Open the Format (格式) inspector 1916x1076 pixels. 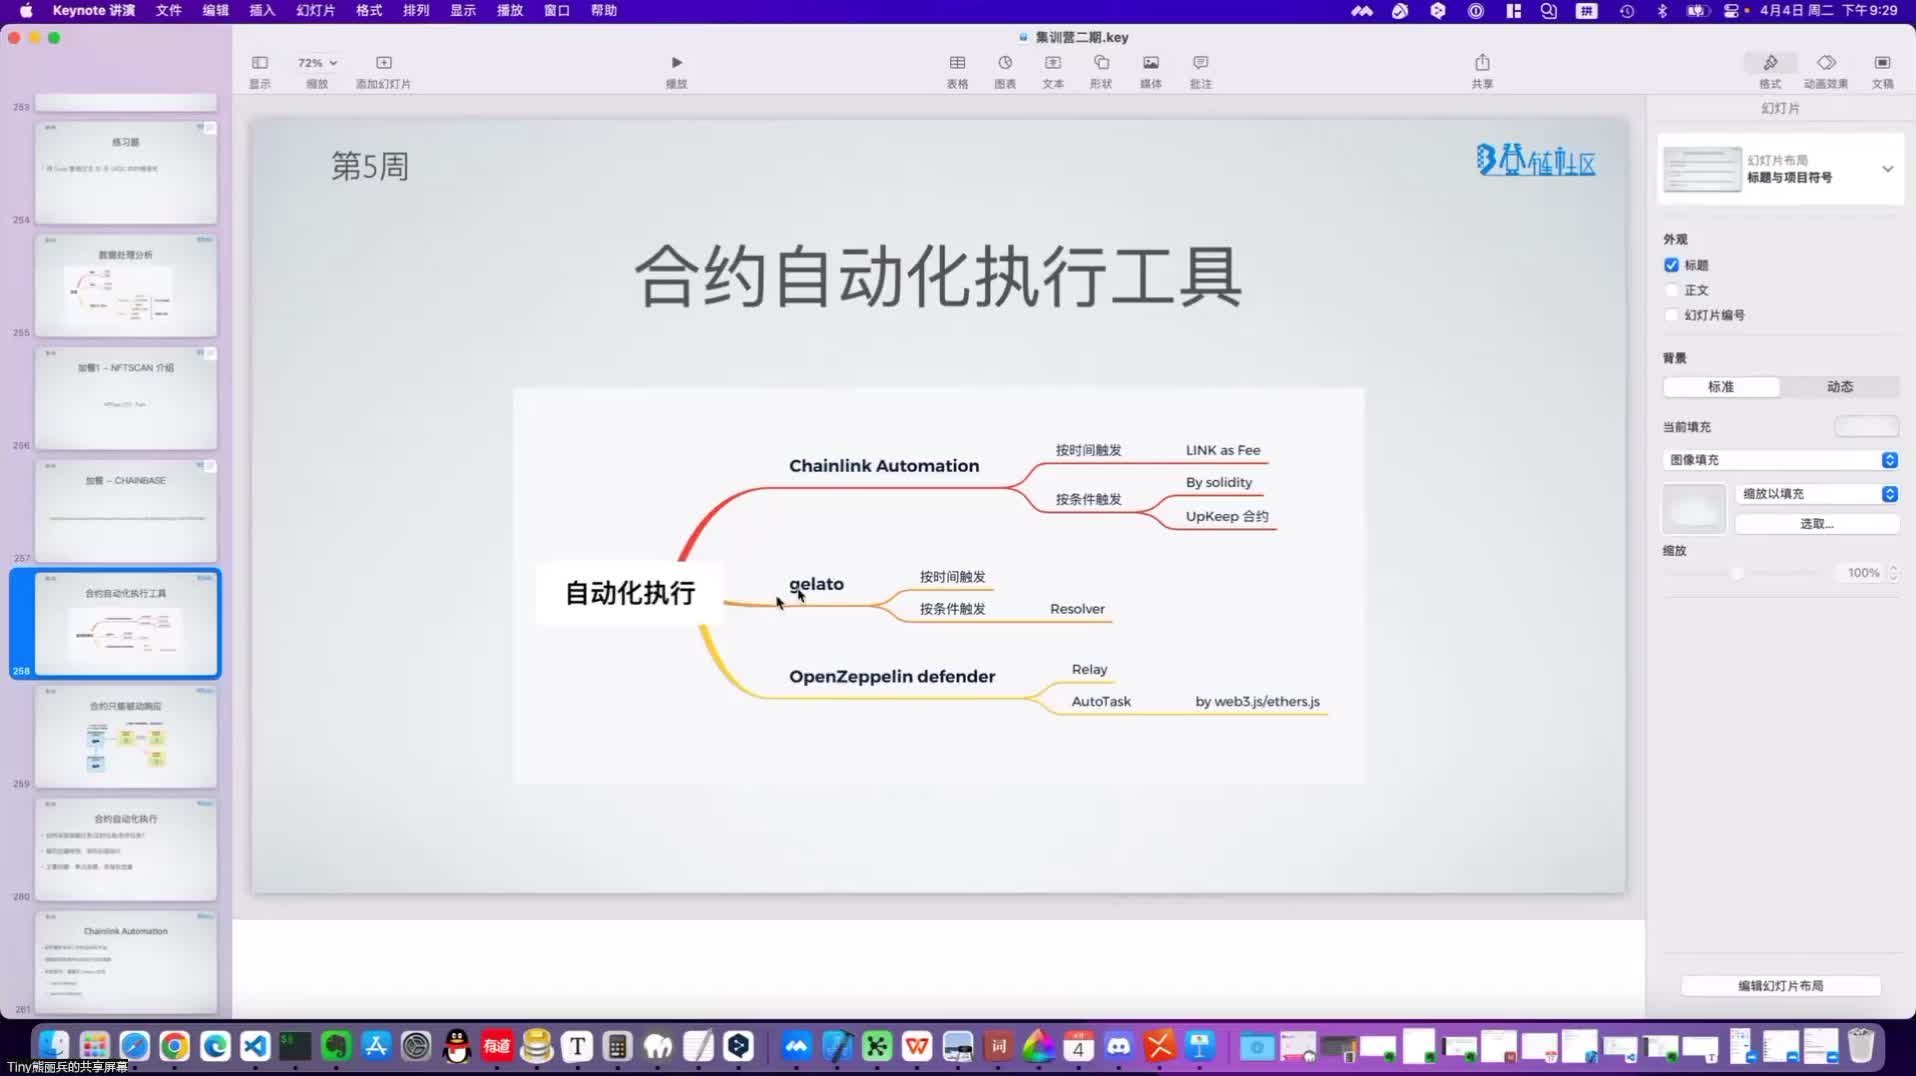pyautogui.click(x=1770, y=63)
